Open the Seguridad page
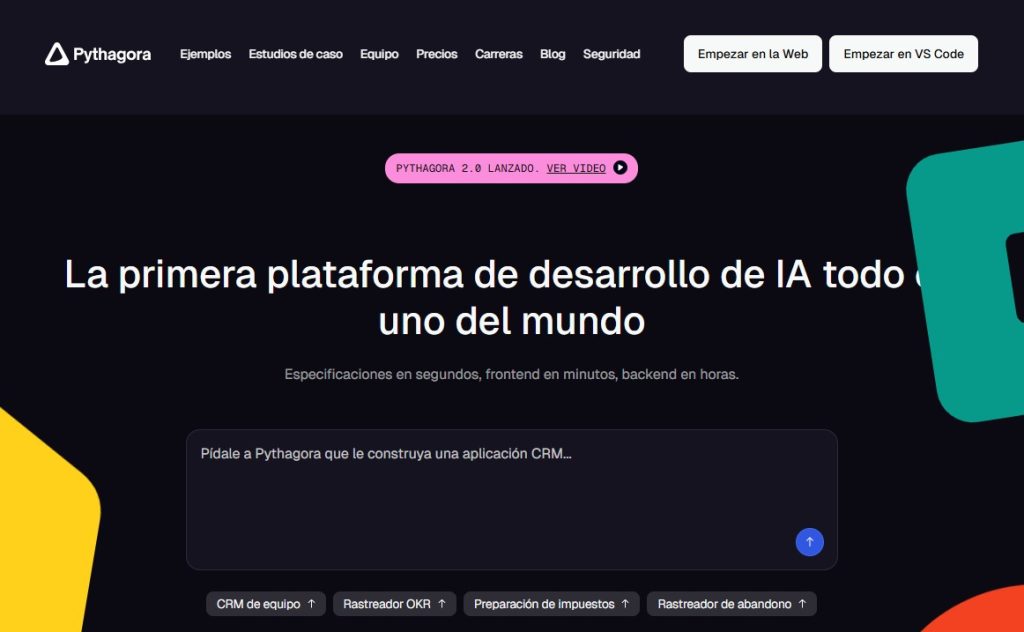The image size is (1024, 632). point(611,54)
